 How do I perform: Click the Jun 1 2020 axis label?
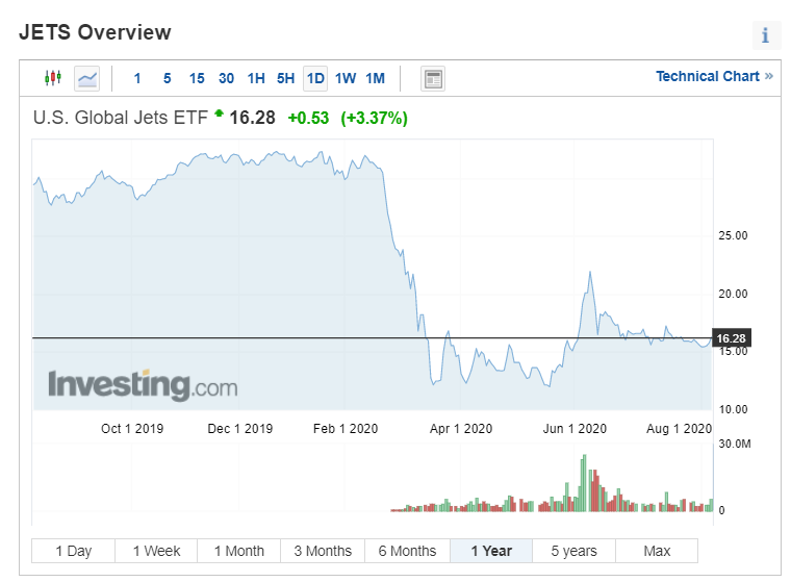coord(575,429)
